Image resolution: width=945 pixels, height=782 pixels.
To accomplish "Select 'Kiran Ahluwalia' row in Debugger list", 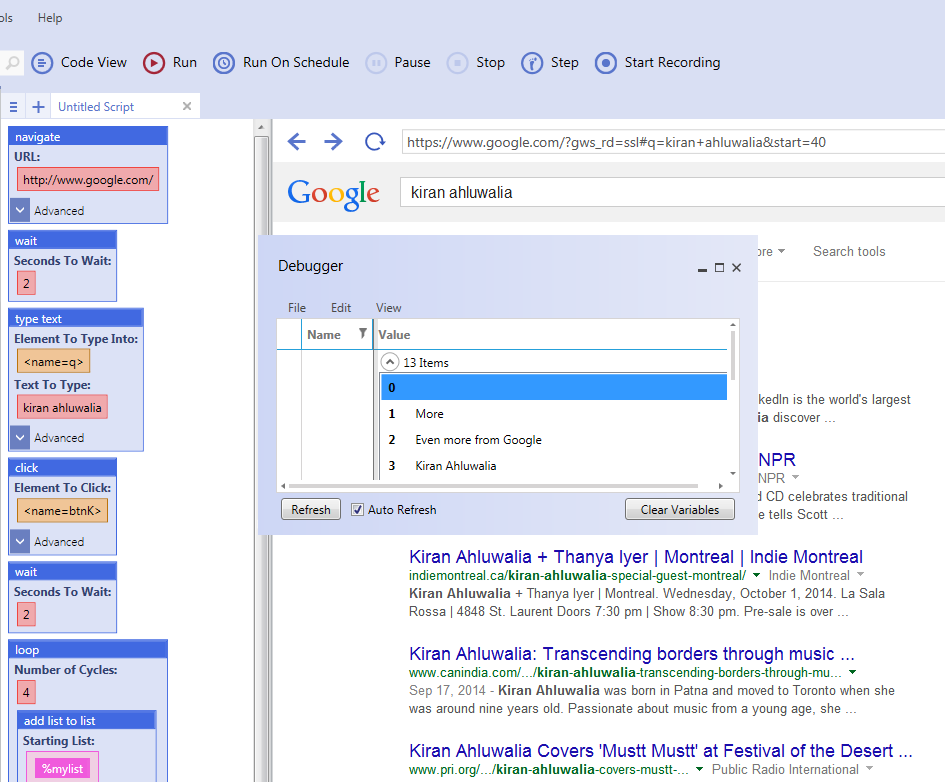I will [x=554, y=466].
